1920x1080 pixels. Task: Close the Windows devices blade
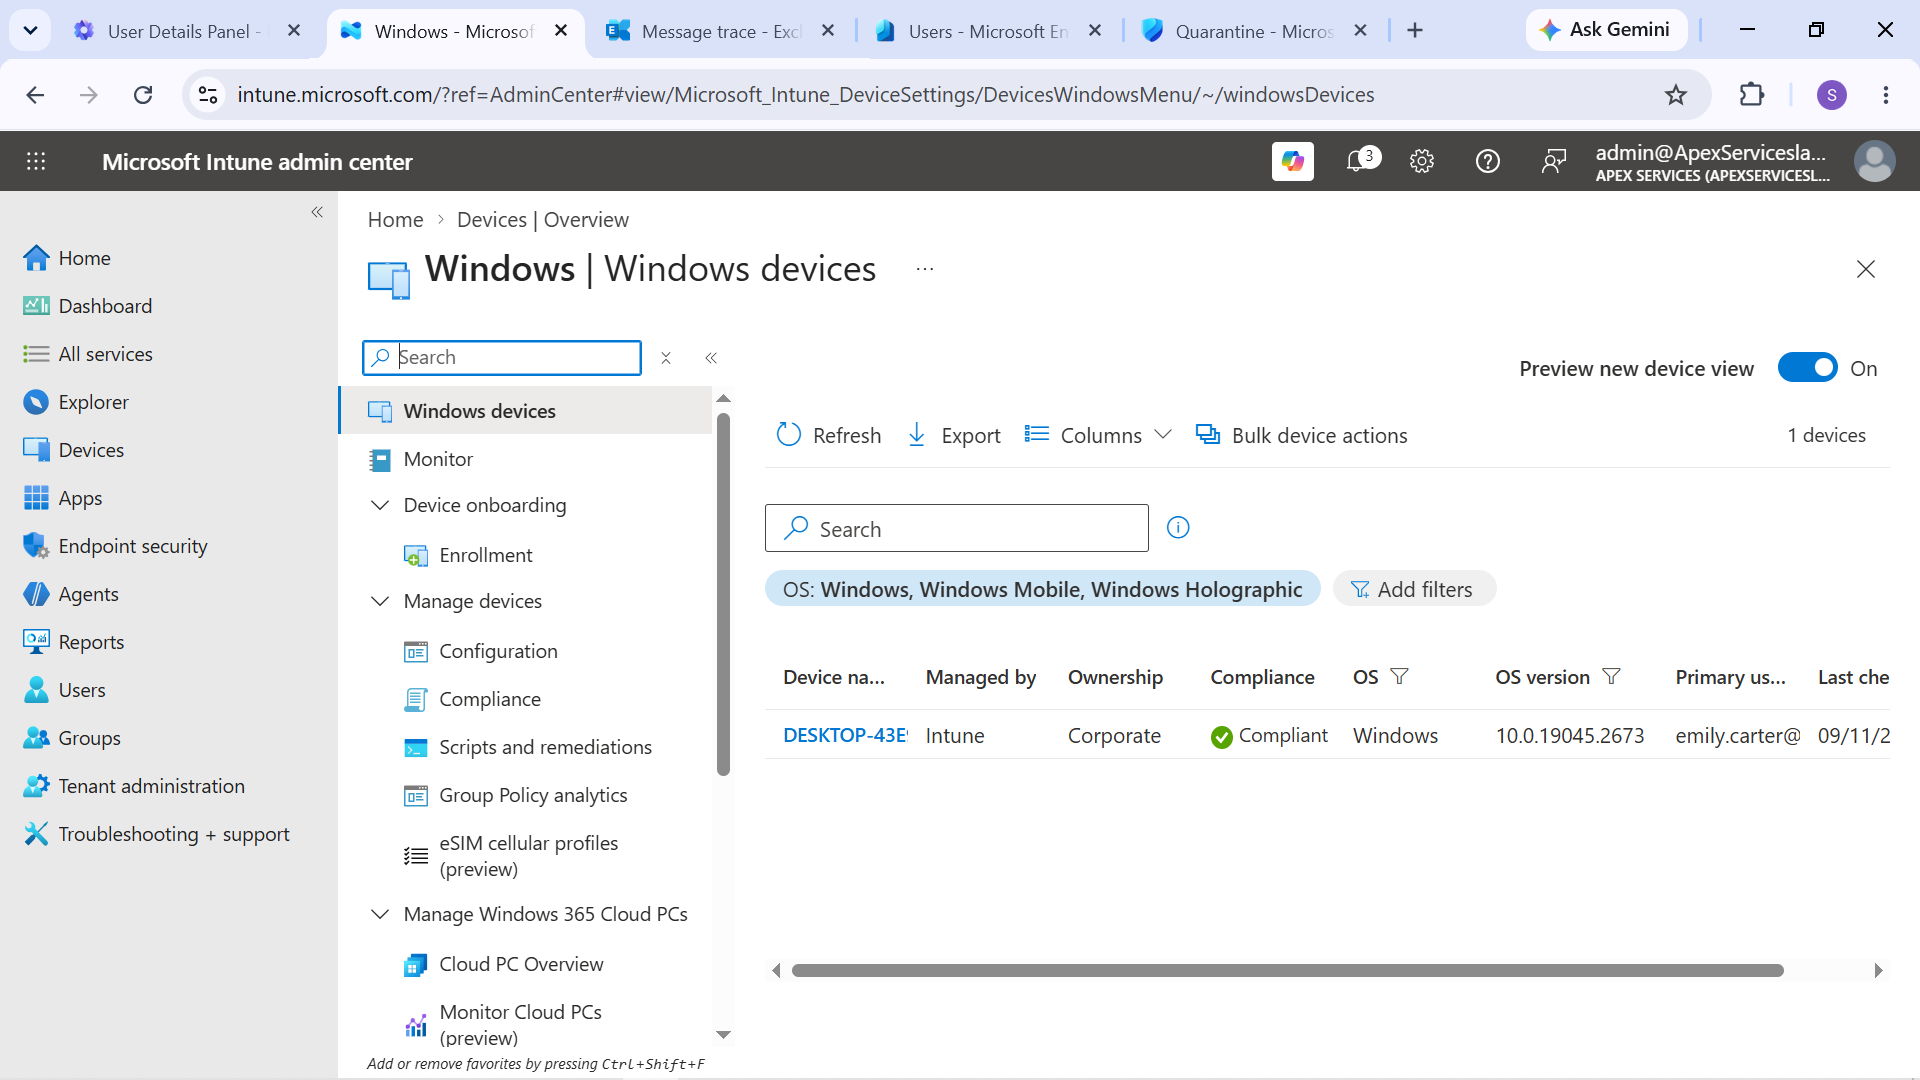click(x=1865, y=269)
